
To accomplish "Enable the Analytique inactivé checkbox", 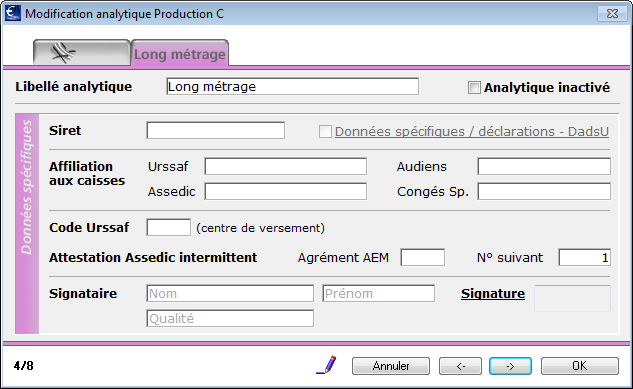I will click(474, 88).
